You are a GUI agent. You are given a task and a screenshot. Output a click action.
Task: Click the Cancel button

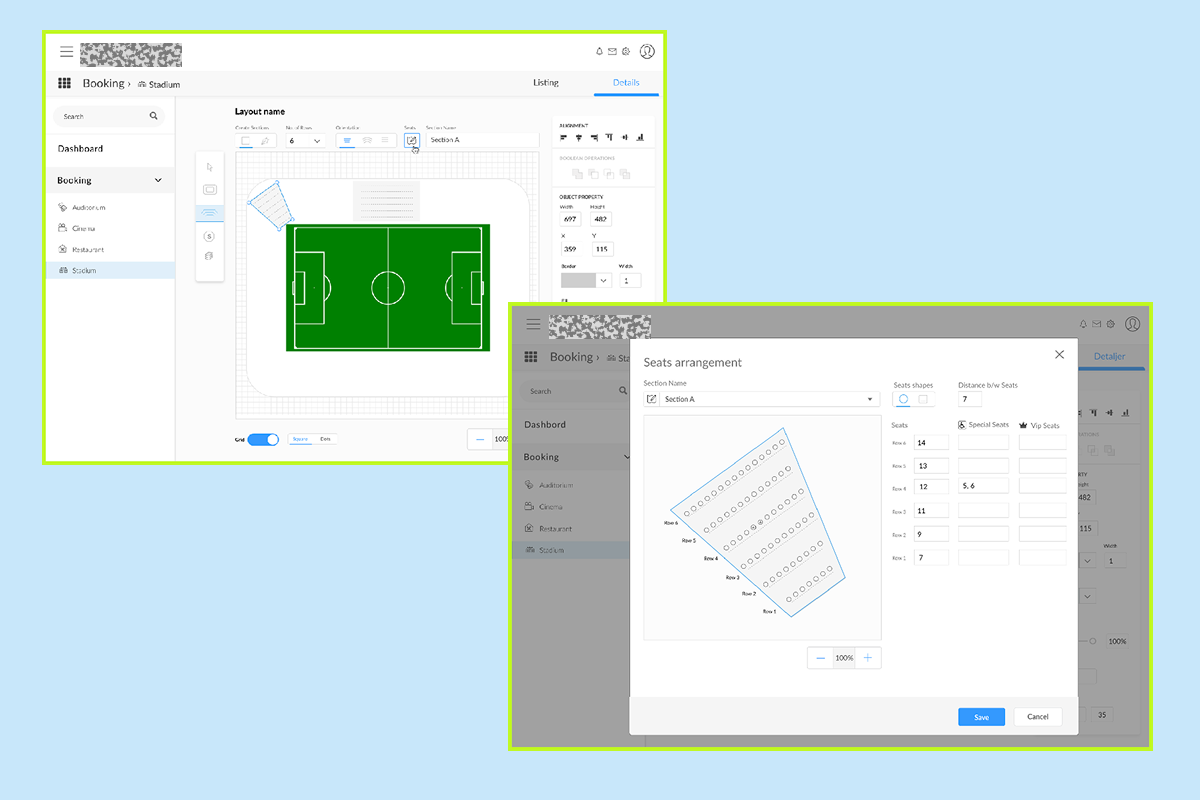coord(1037,717)
